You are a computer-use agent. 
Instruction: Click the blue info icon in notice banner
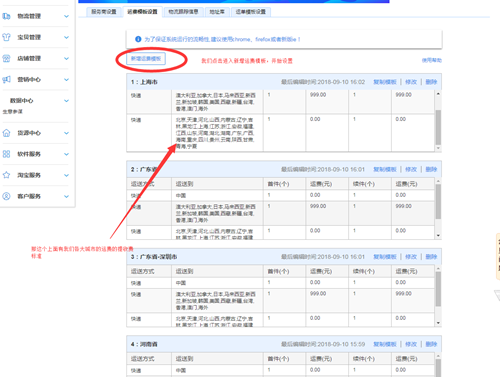(x=138, y=39)
